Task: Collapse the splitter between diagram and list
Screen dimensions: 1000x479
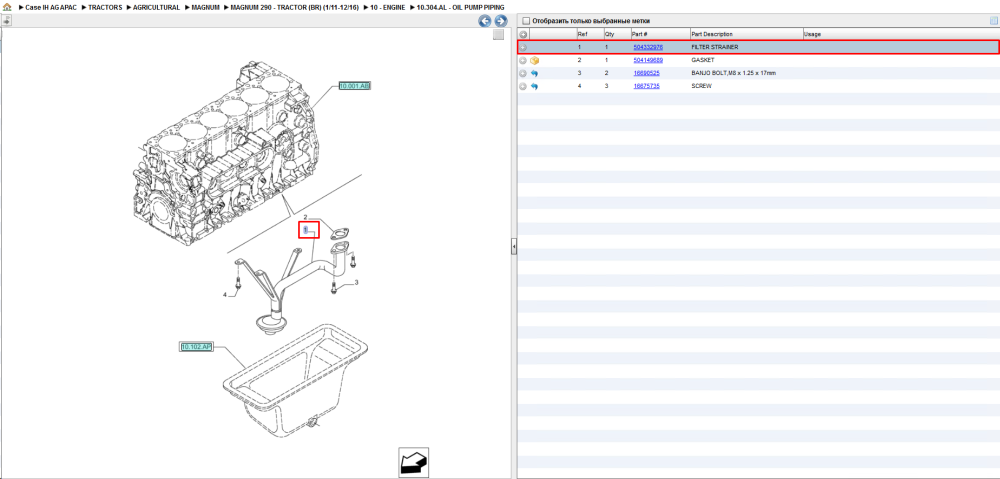Action: [514, 247]
